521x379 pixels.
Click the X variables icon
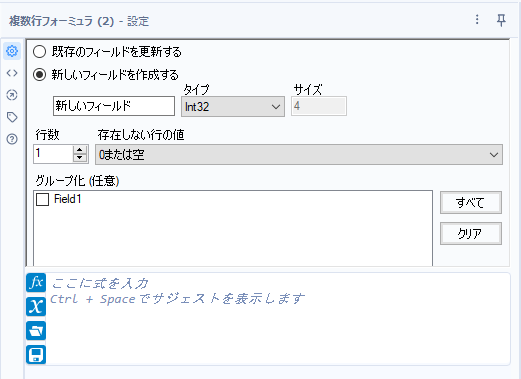(36, 306)
